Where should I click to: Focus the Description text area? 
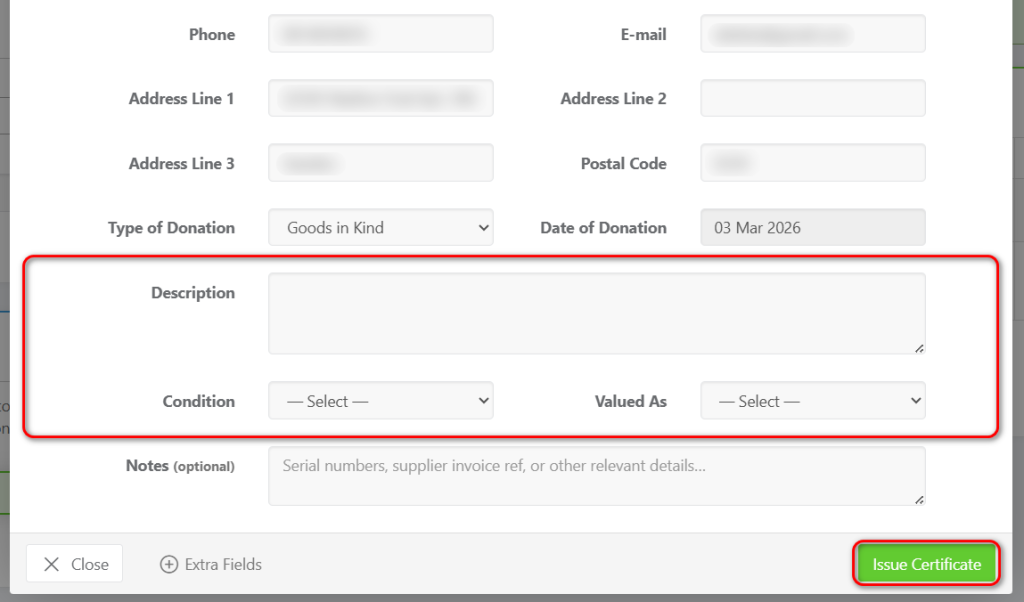(x=596, y=313)
